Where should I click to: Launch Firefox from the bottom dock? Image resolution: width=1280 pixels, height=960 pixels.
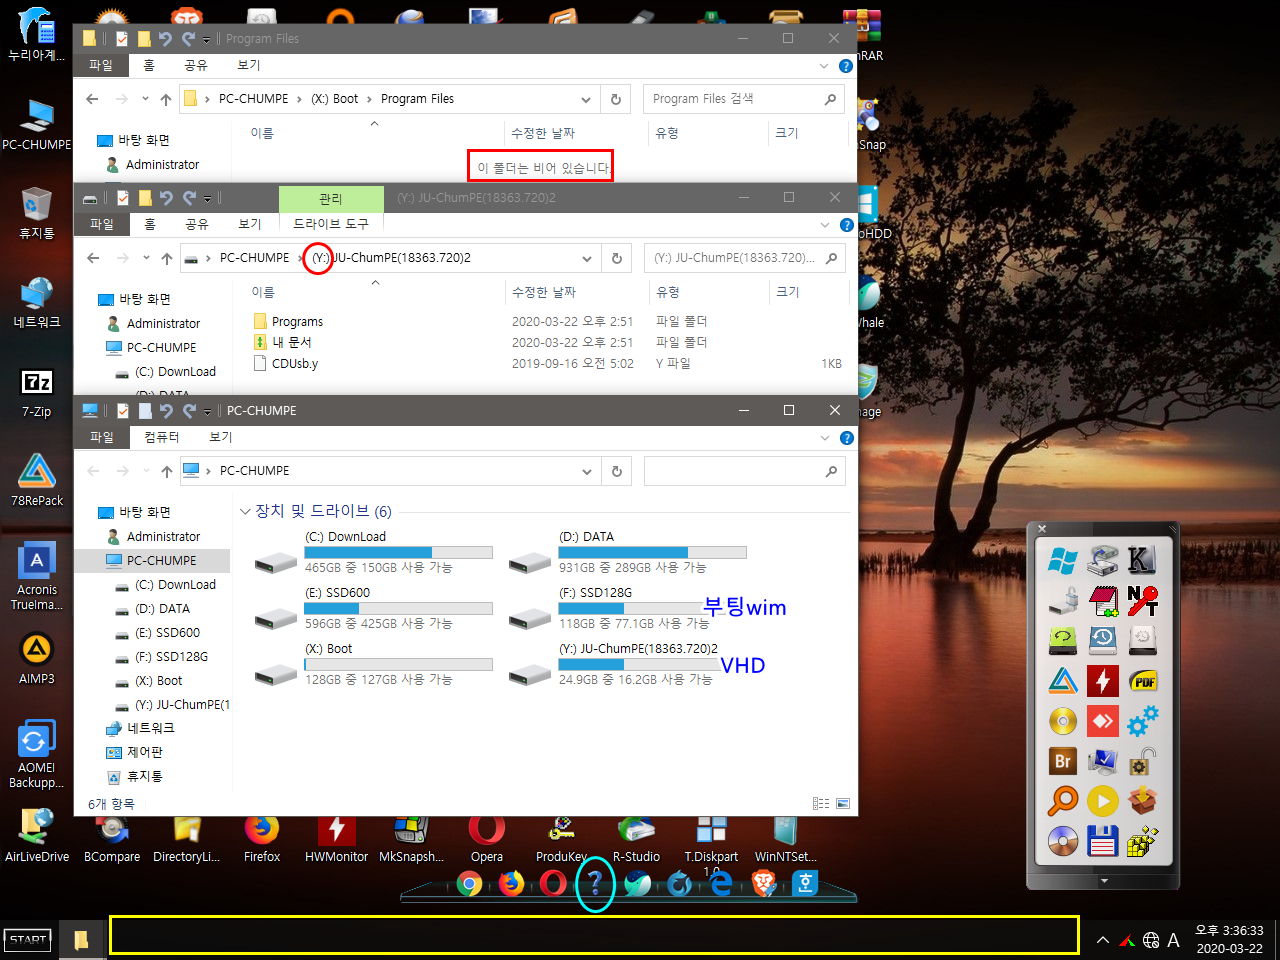point(511,883)
